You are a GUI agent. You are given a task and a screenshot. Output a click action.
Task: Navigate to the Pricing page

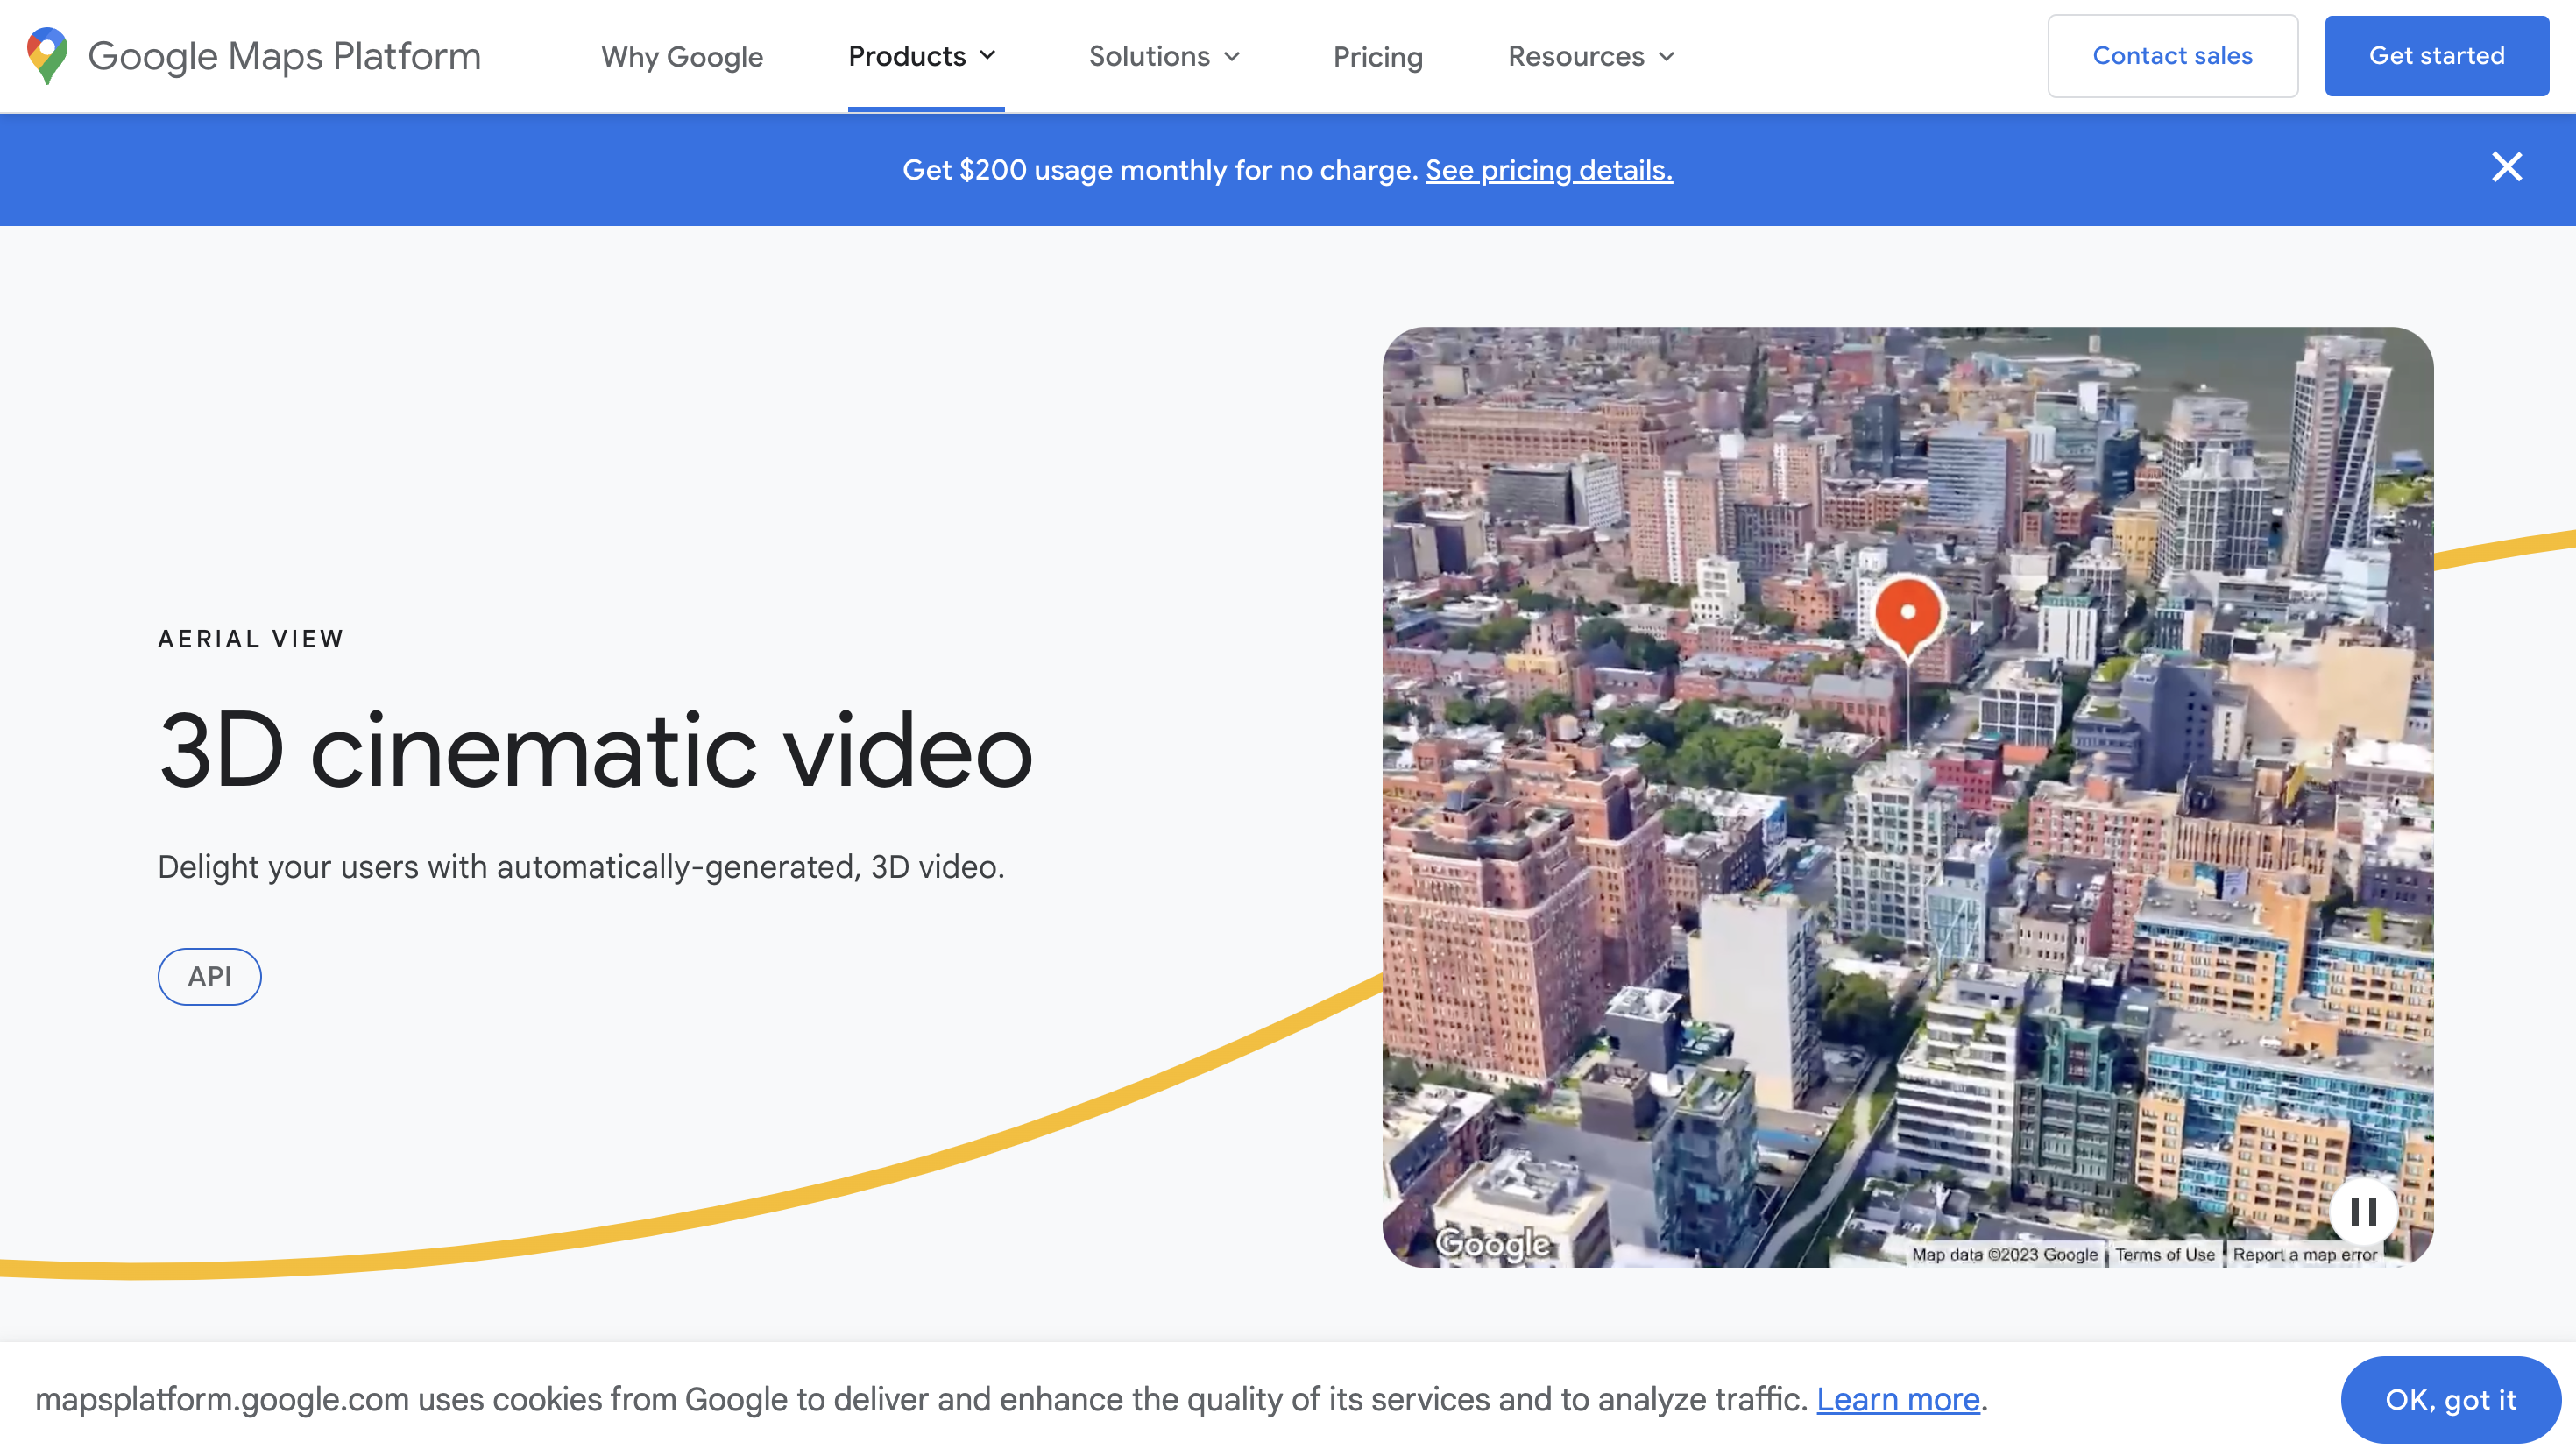[x=1377, y=57]
